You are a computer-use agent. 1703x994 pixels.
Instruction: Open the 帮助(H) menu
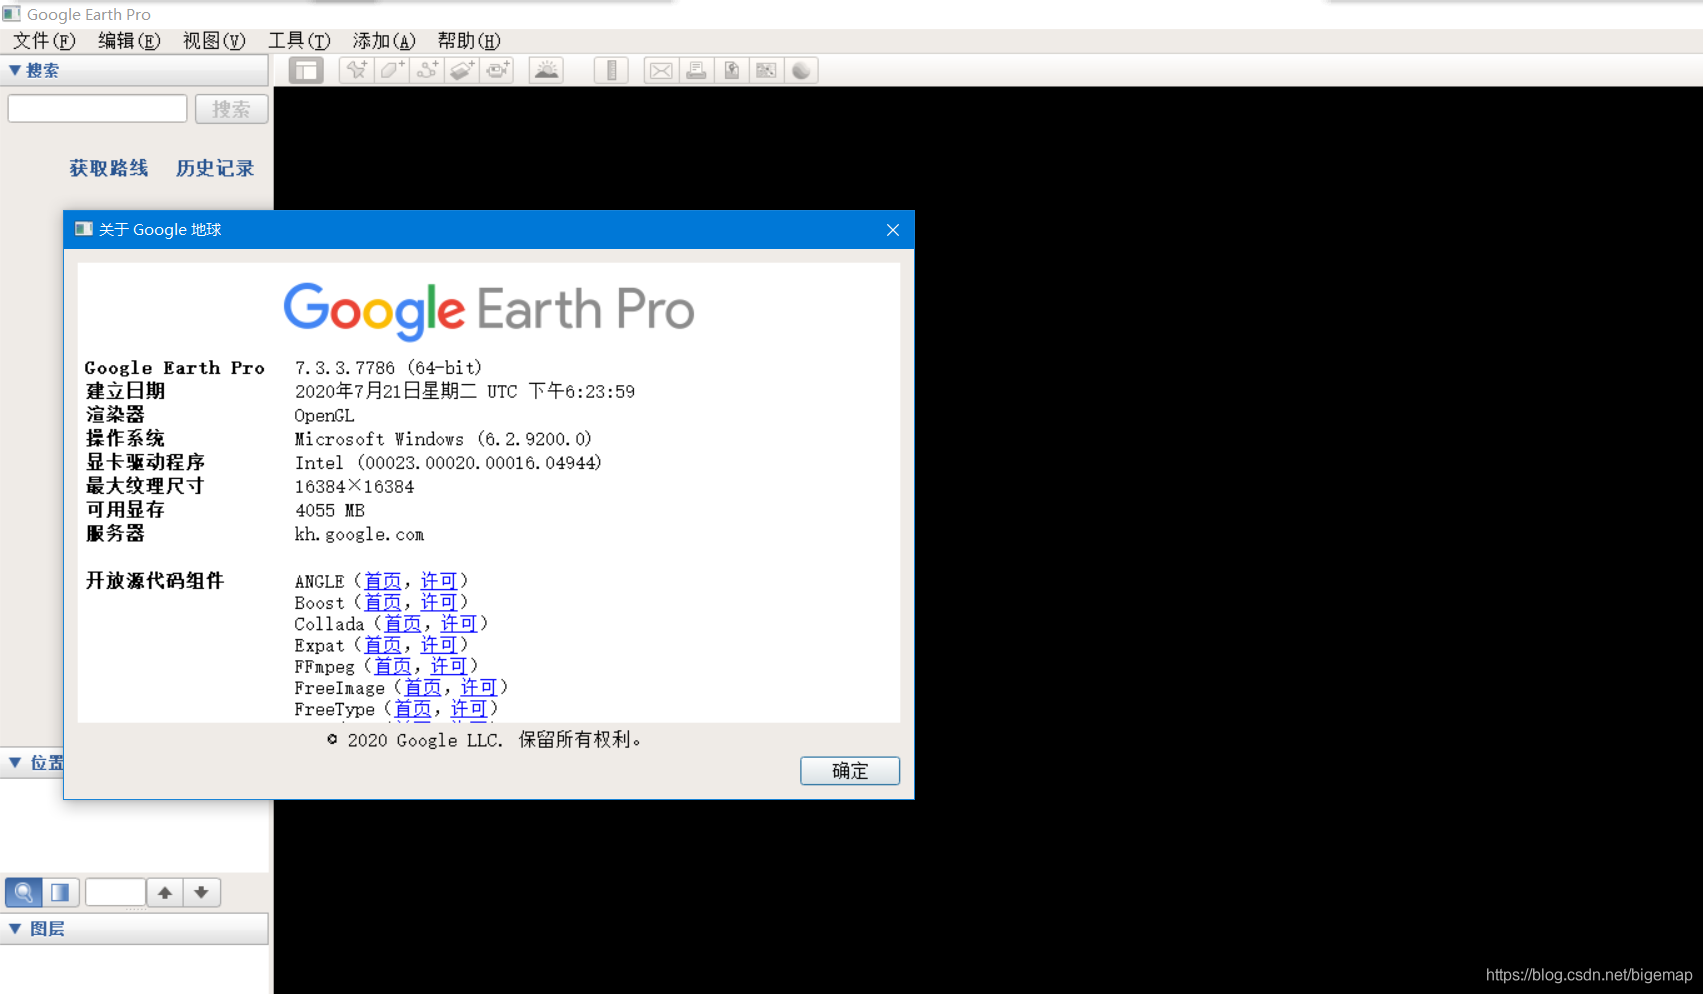pos(469,41)
